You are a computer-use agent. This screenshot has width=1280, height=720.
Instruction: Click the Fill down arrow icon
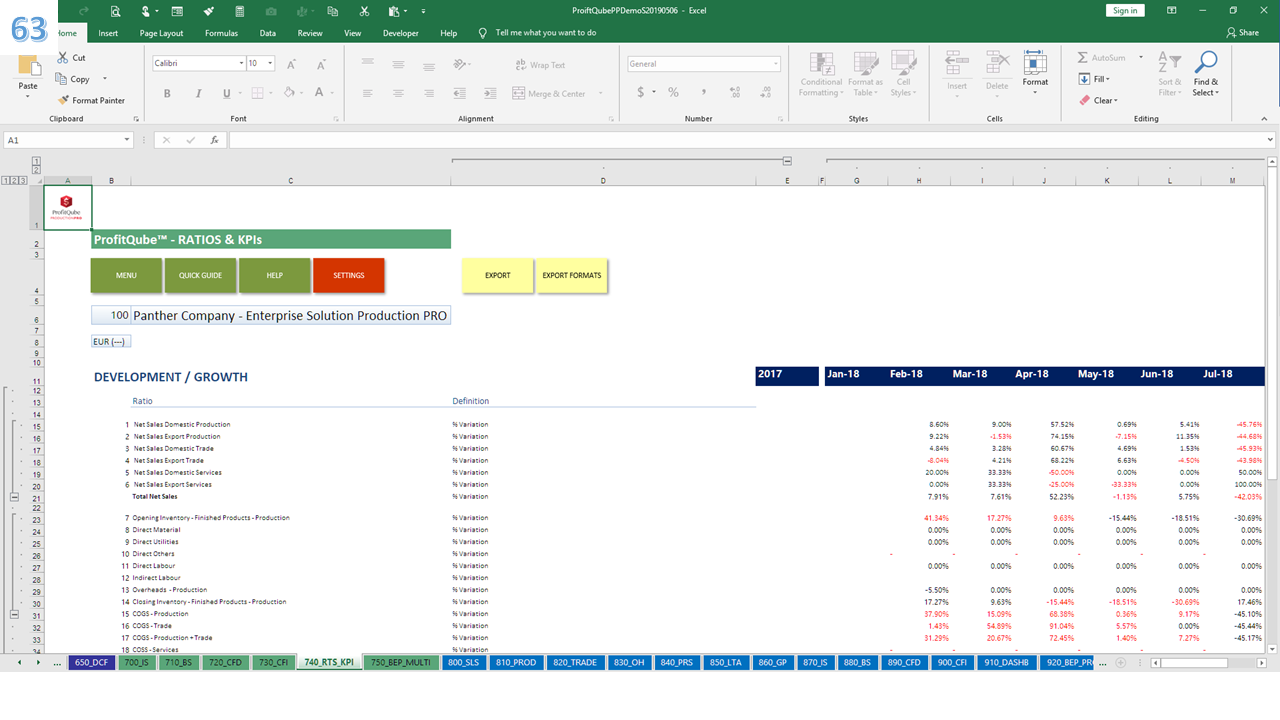pos(1084,79)
